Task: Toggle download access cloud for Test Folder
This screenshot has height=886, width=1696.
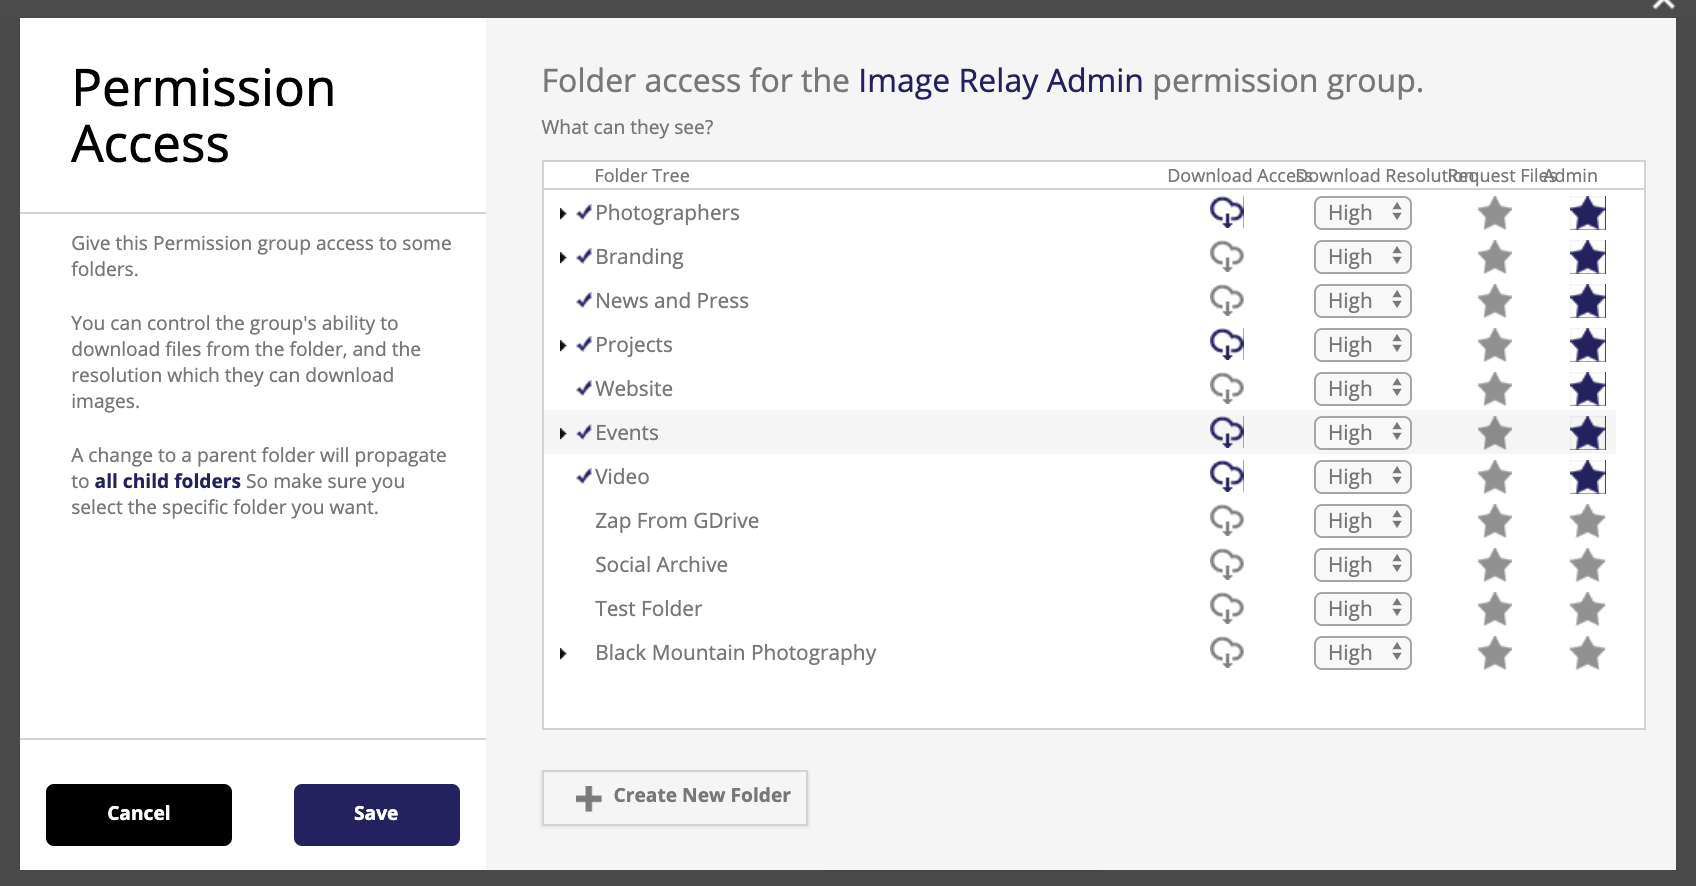Action: [x=1227, y=609]
